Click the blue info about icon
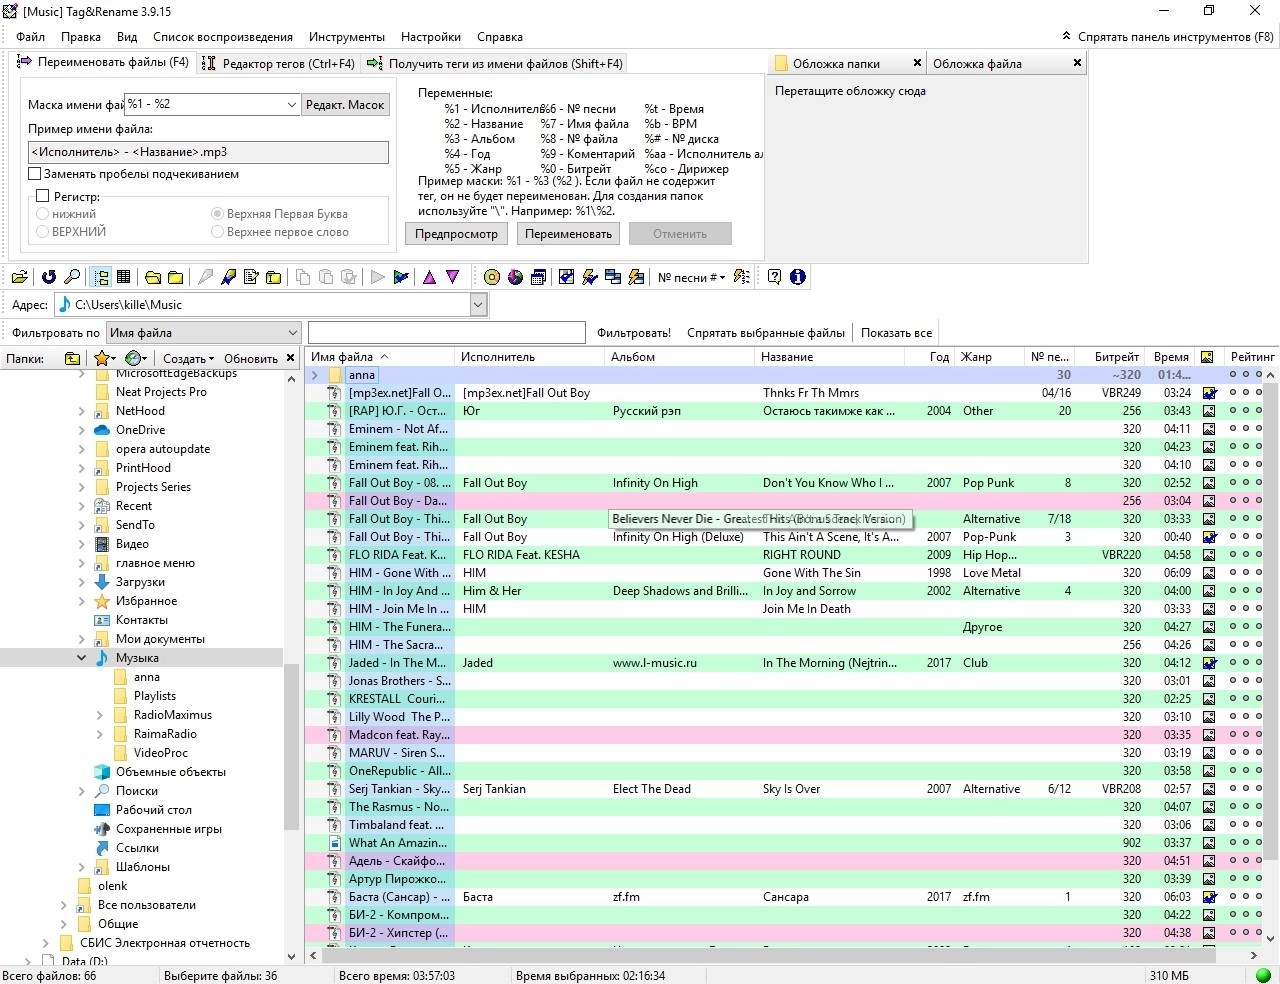 pos(798,277)
